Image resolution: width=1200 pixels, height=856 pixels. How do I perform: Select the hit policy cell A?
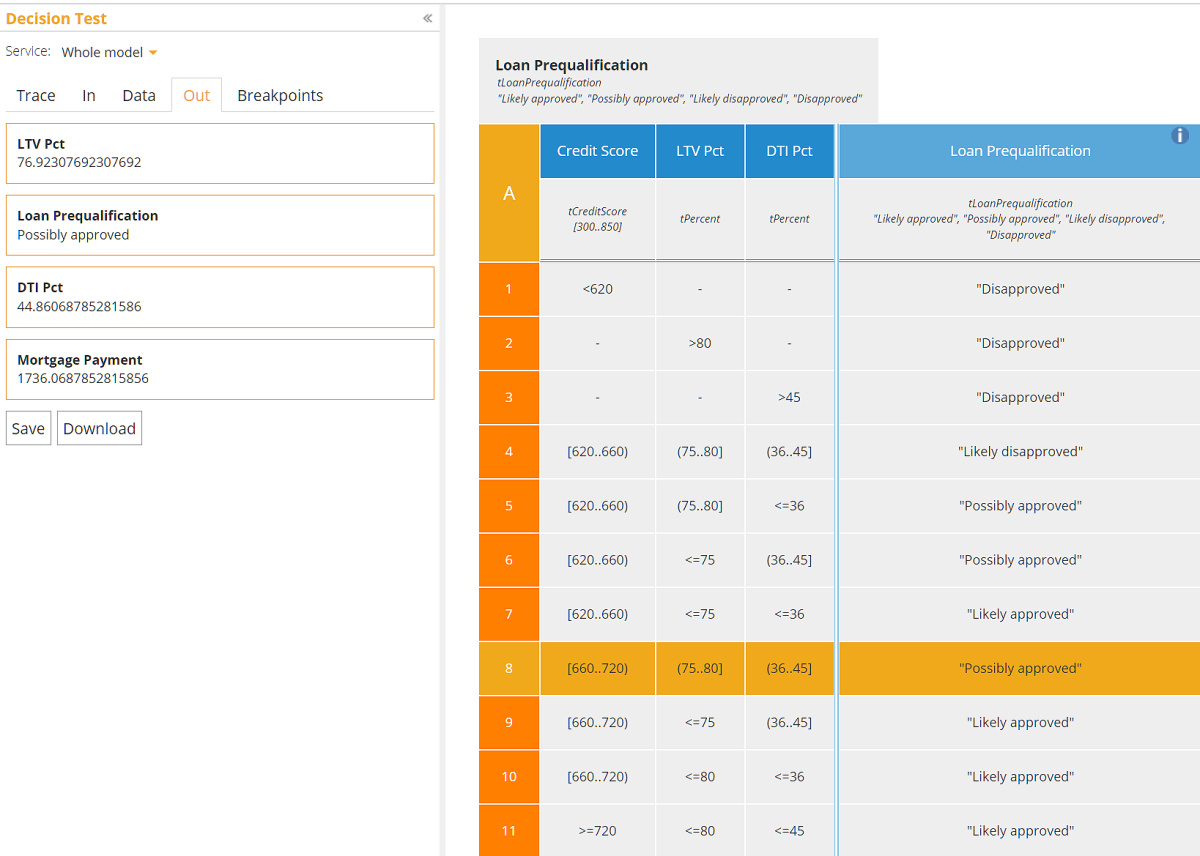click(509, 193)
